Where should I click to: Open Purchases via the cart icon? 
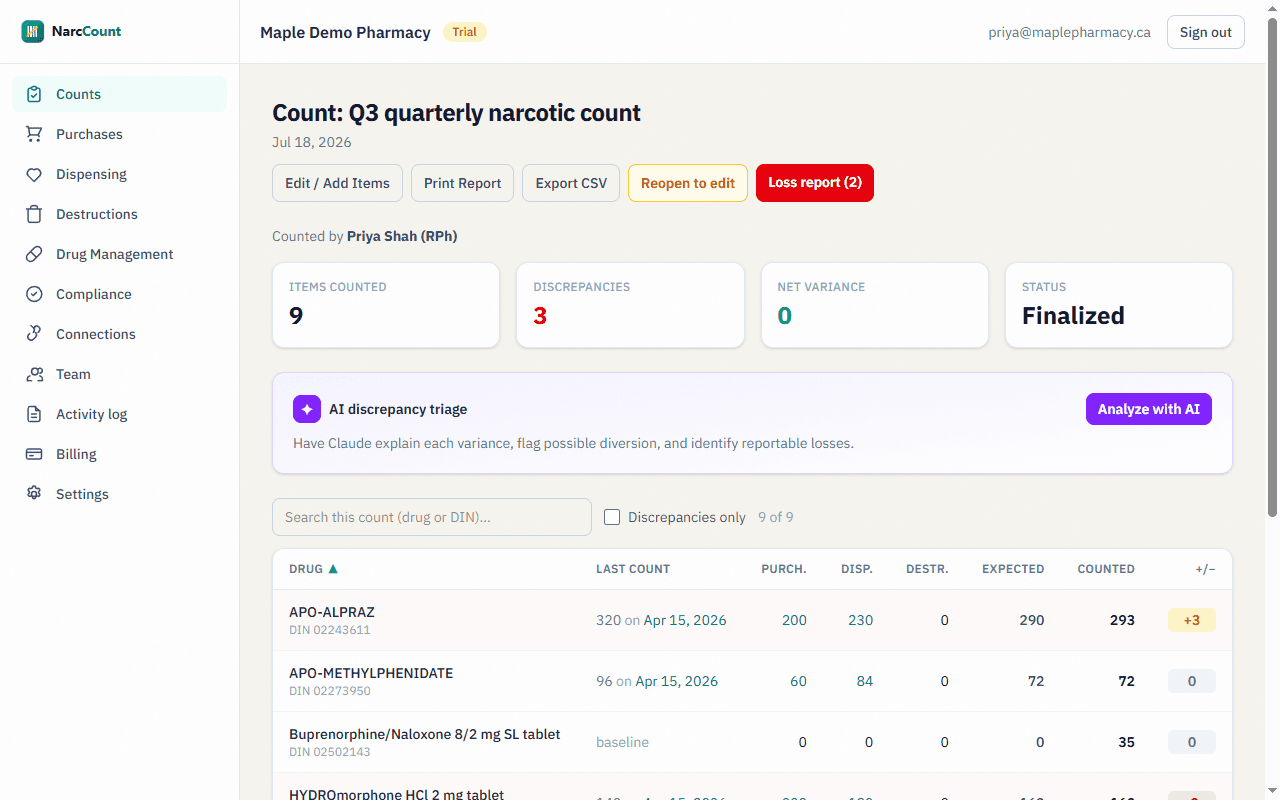(x=34, y=134)
